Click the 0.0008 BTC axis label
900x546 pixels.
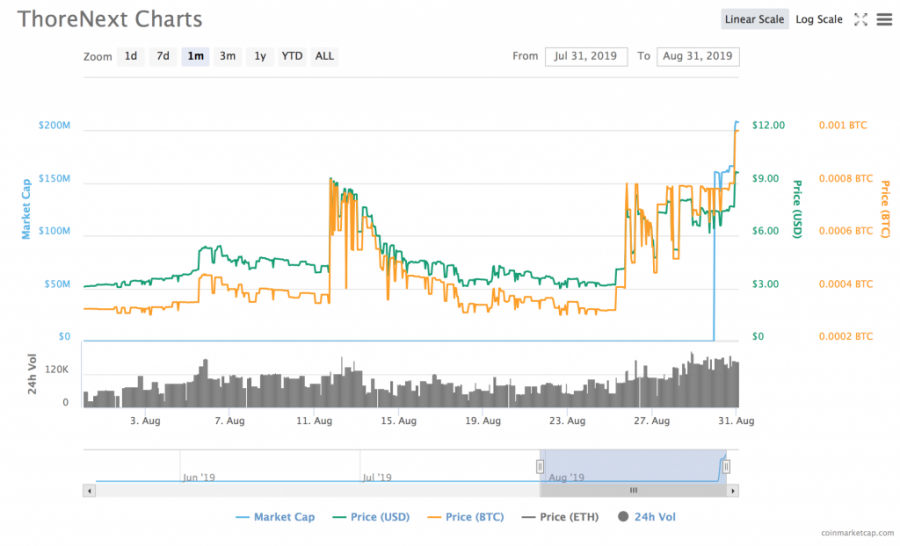tap(845, 179)
